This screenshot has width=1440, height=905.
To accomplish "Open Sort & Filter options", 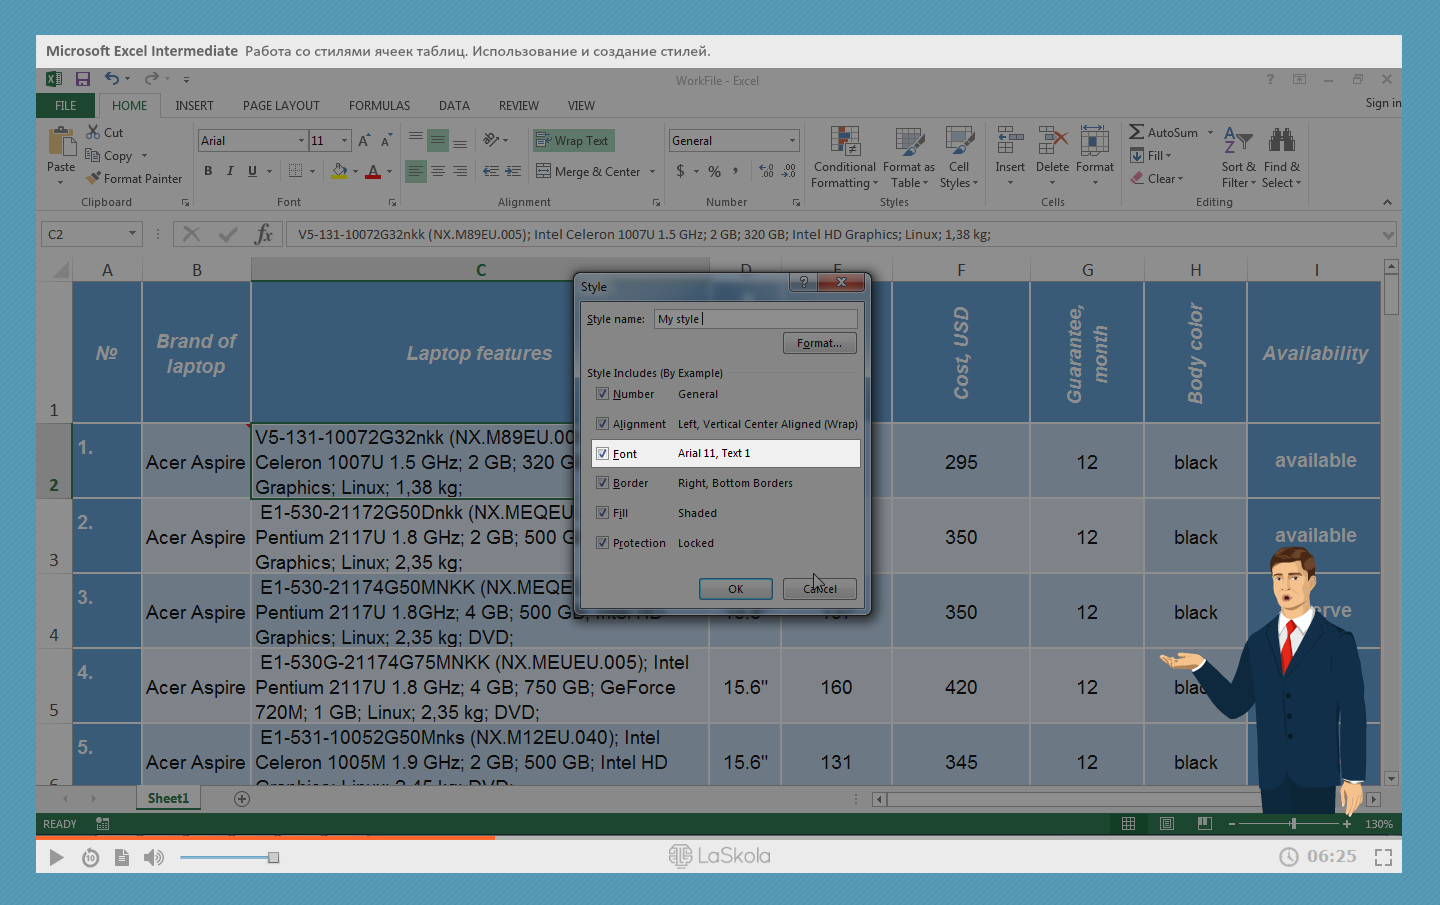I will click(1238, 158).
